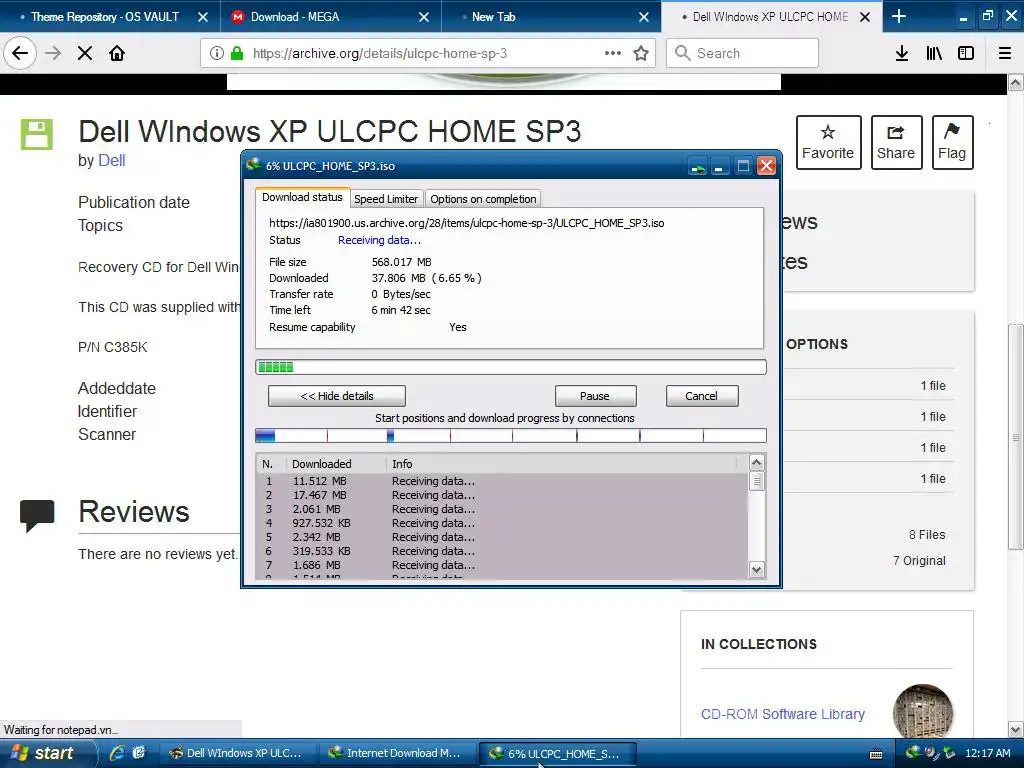Screen dimensions: 1024x768
Task: Open the Speed Limiter tab
Action: (x=386, y=199)
